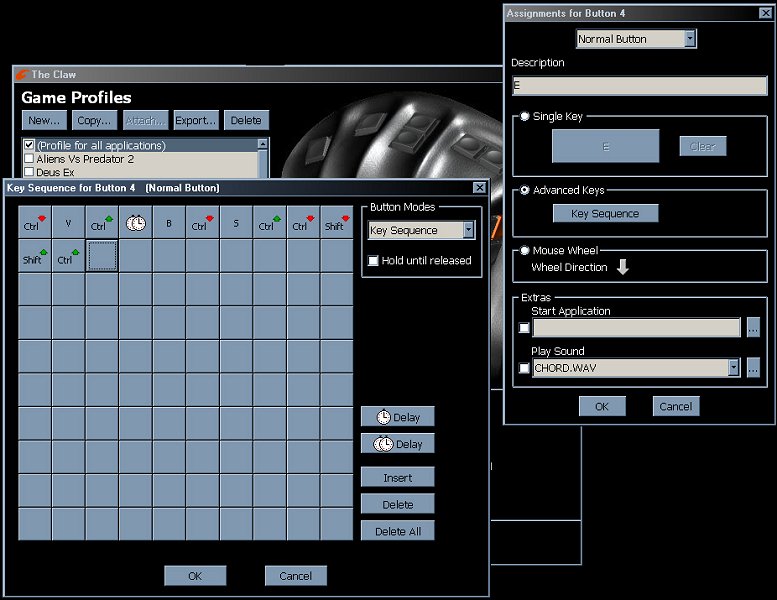The image size is (777, 600).
Task: Click Export in Game Profiles
Action: 196,120
